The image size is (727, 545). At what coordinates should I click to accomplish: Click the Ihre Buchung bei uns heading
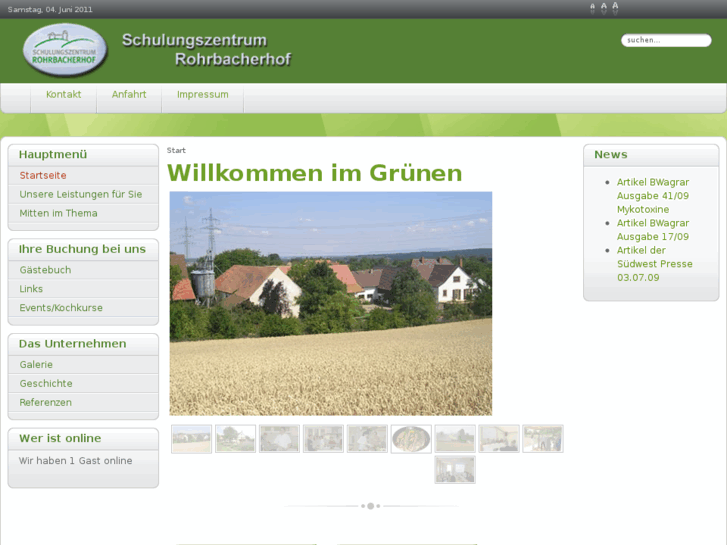[x=82, y=249]
